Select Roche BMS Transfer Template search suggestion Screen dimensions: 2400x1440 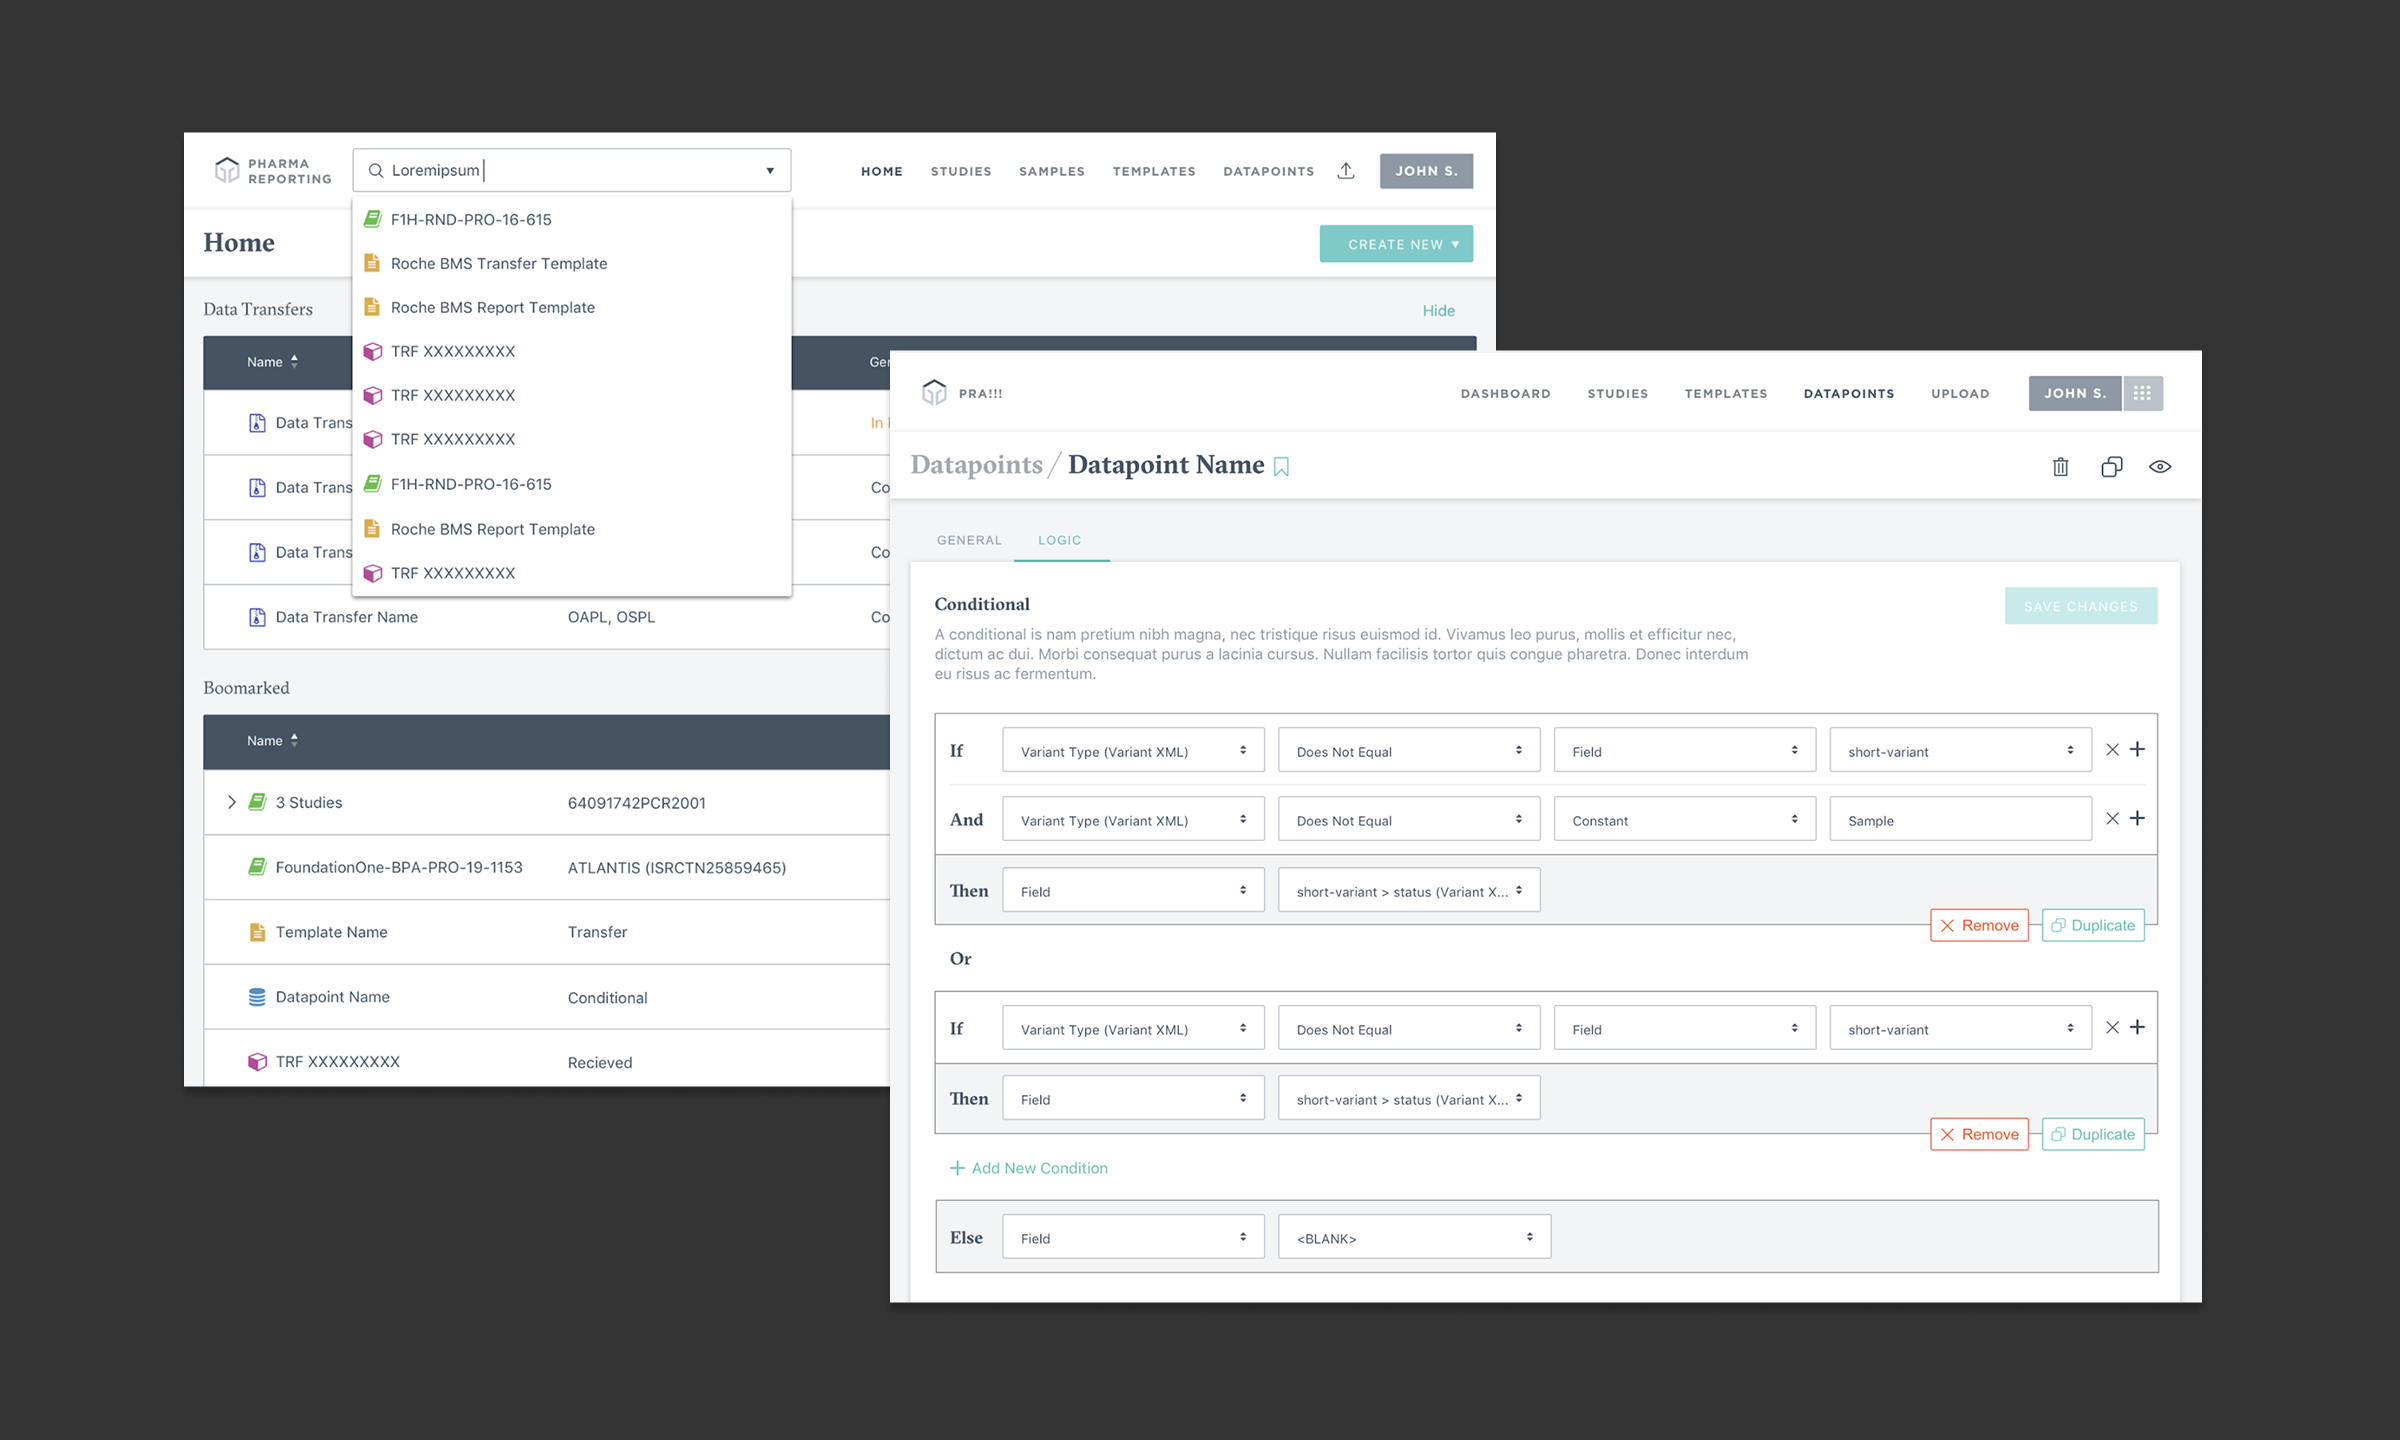coord(571,263)
